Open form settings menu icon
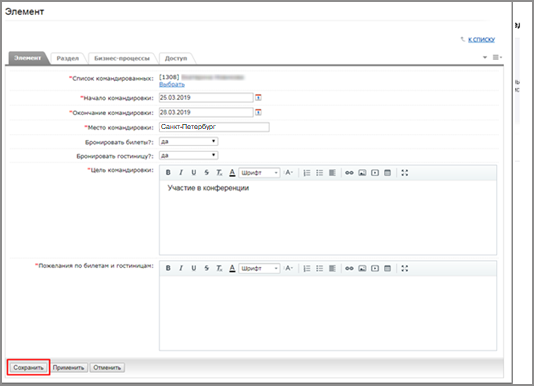 [x=497, y=57]
